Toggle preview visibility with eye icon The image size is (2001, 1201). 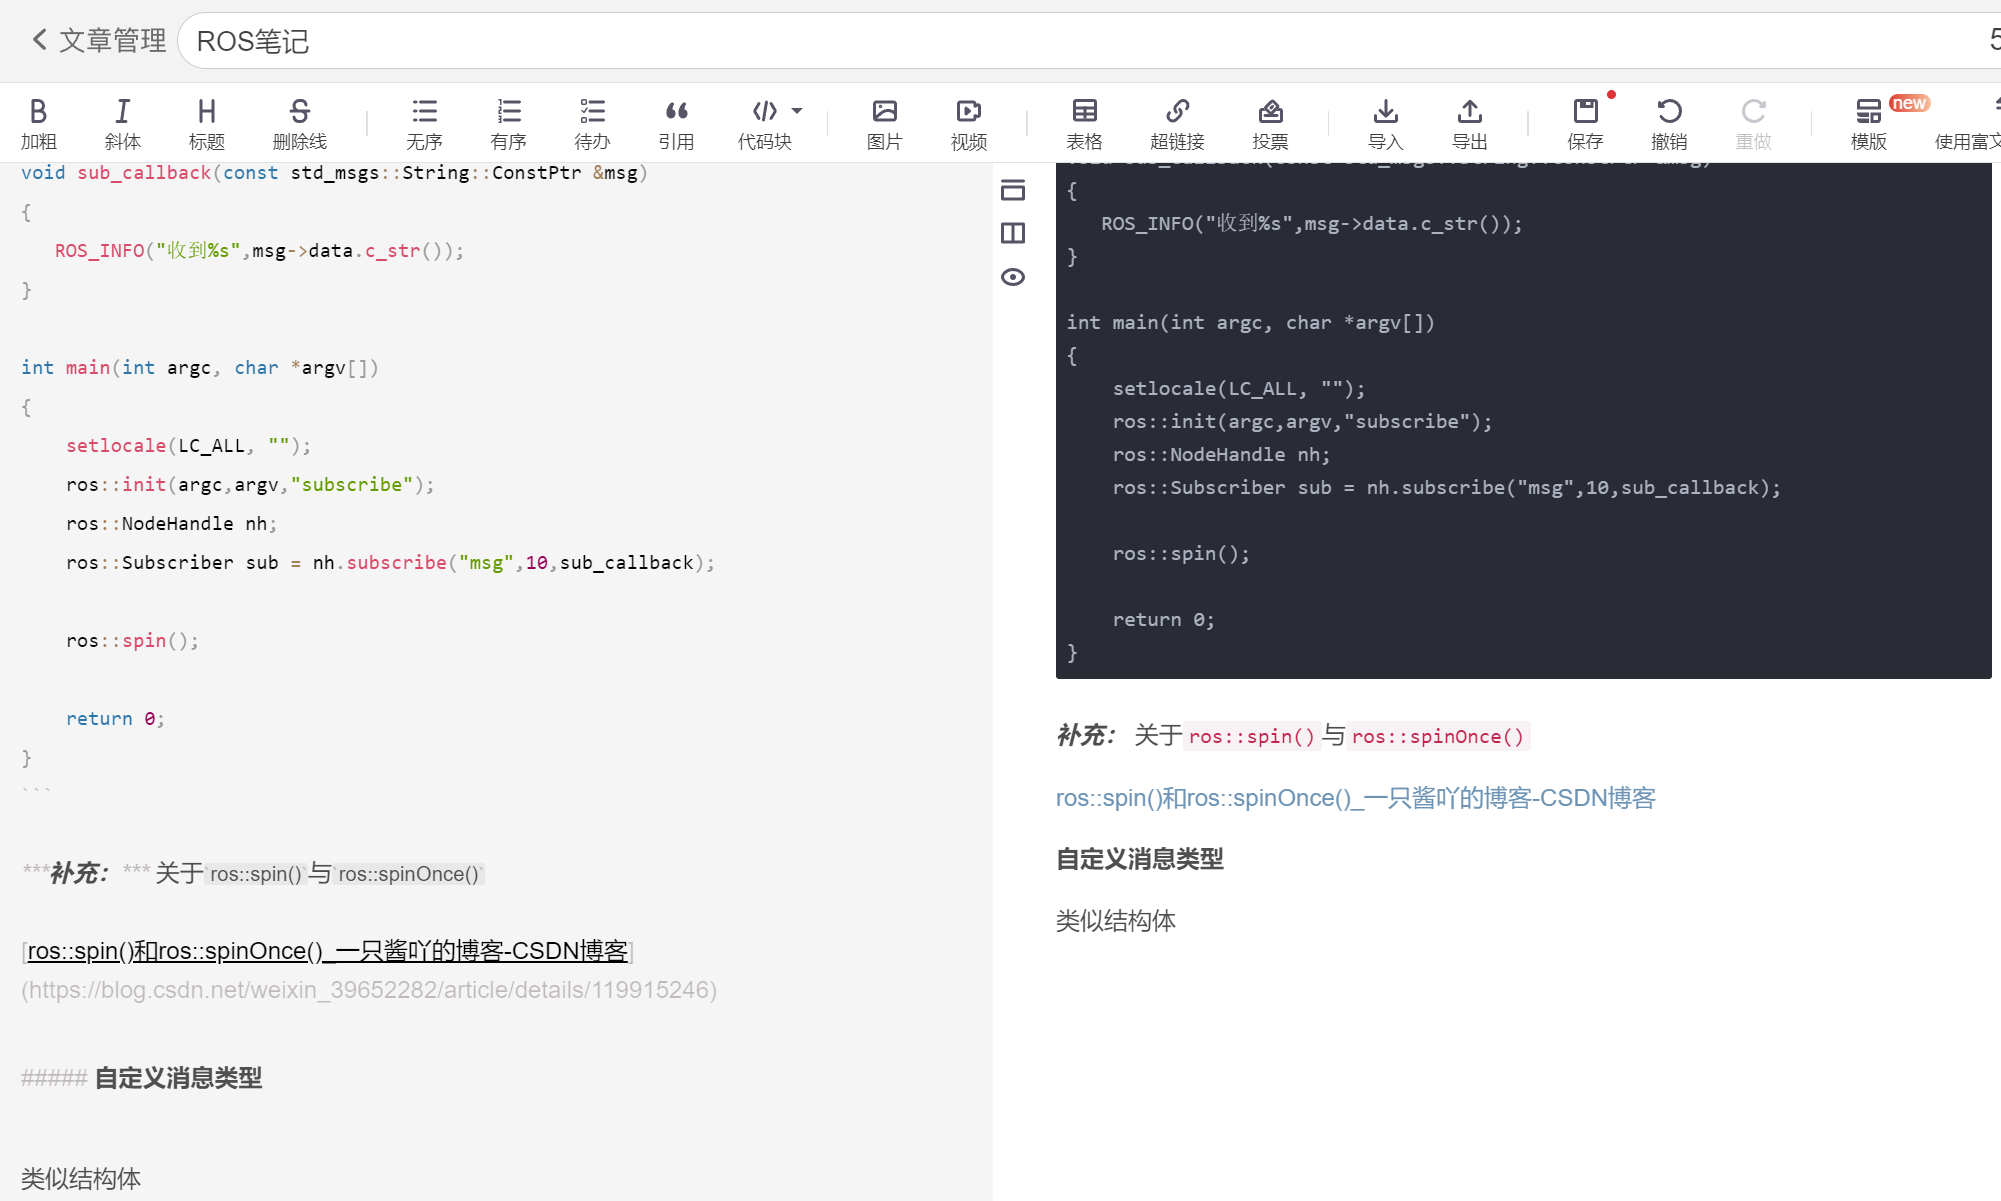pos(1013,277)
